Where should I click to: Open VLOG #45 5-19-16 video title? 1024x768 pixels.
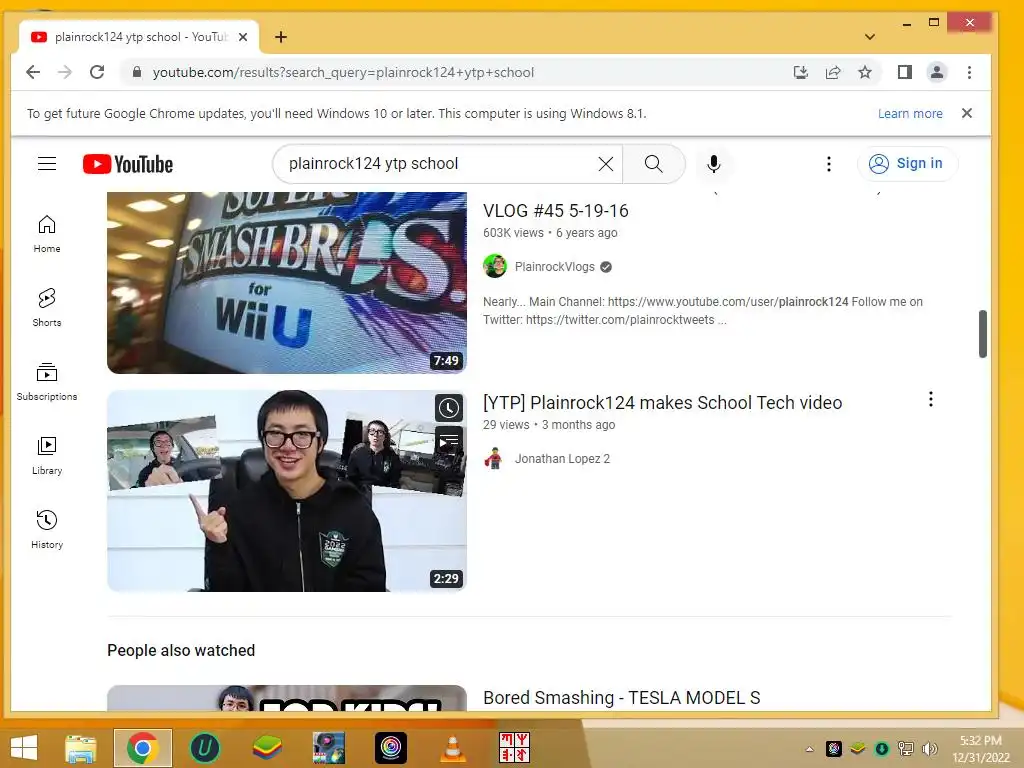pyautogui.click(x=556, y=210)
